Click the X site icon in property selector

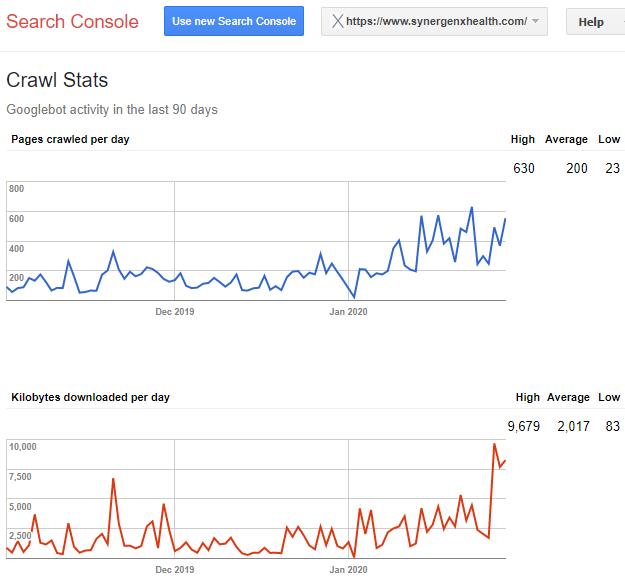338,21
